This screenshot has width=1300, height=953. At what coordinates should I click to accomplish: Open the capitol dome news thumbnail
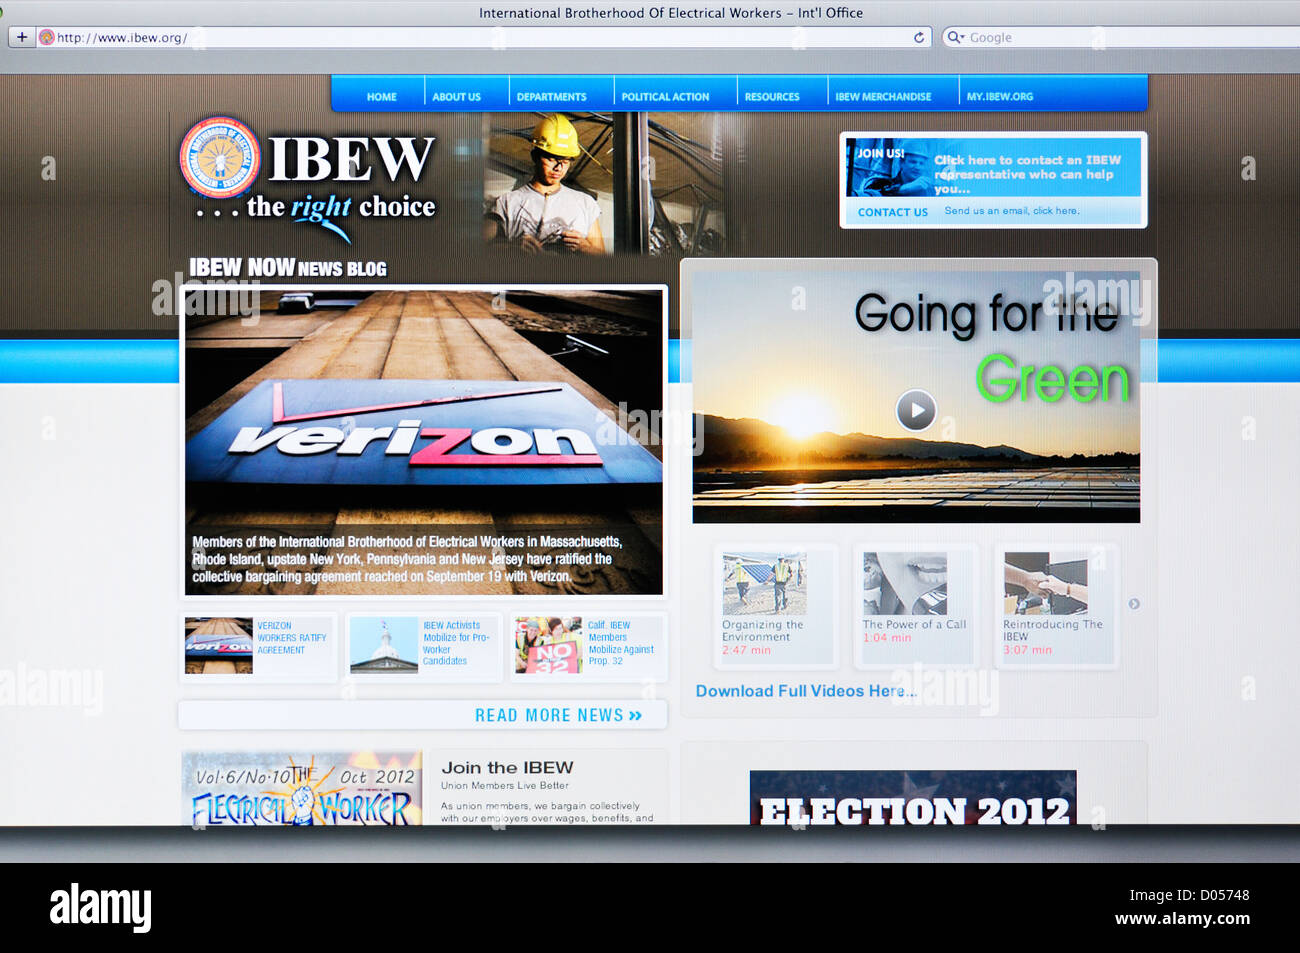[x=384, y=645]
